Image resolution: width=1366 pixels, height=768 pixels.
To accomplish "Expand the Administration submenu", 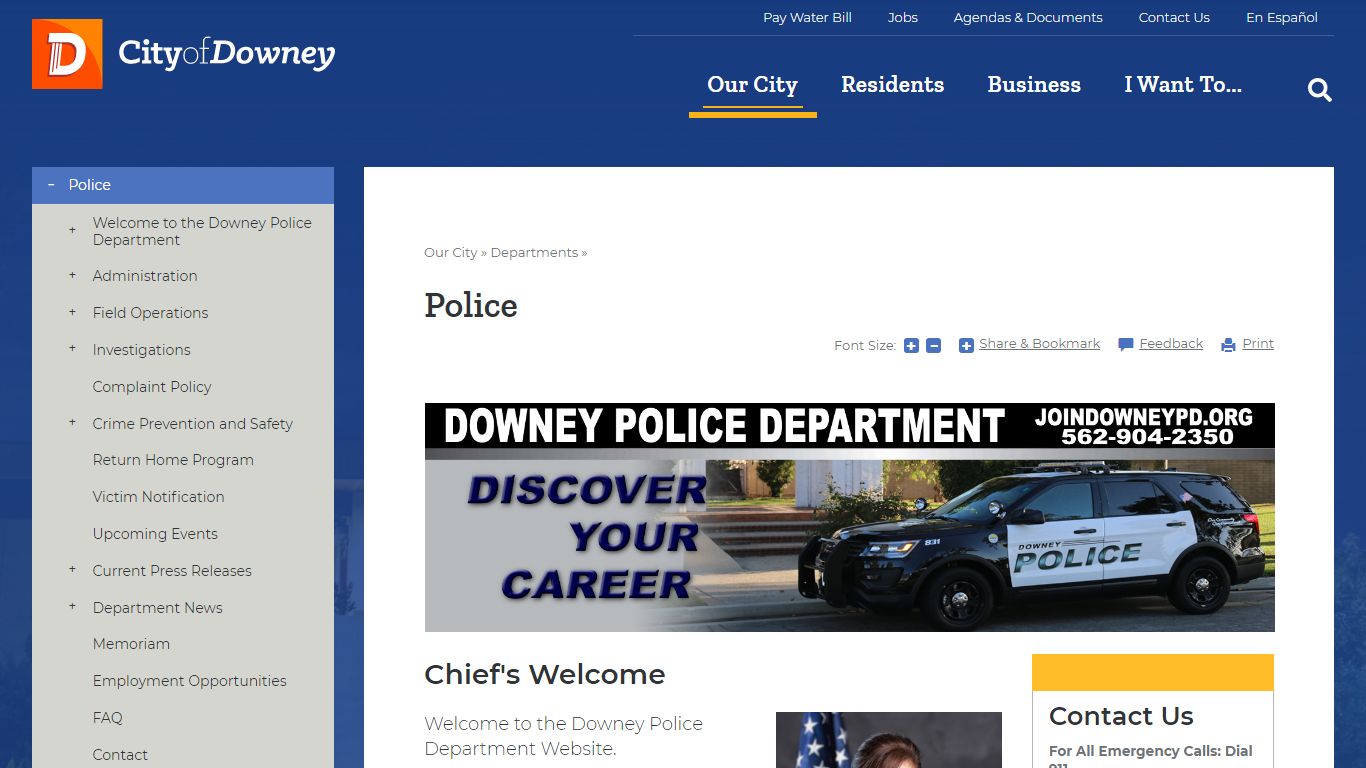I will [x=72, y=275].
